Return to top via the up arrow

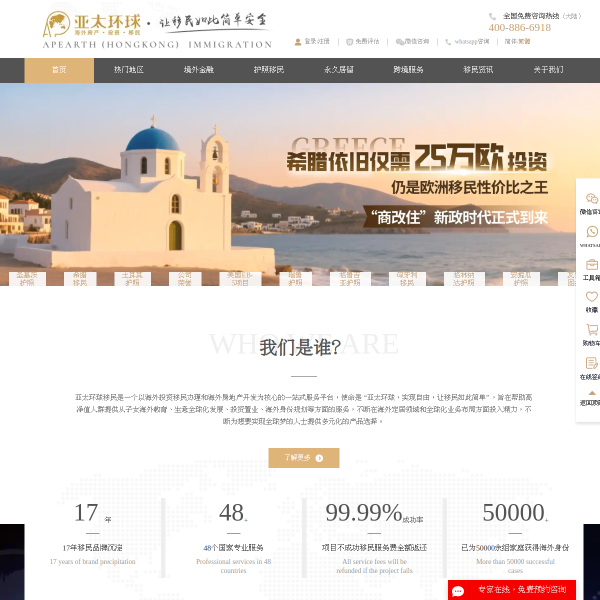pyautogui.click(x=591, y=396)
